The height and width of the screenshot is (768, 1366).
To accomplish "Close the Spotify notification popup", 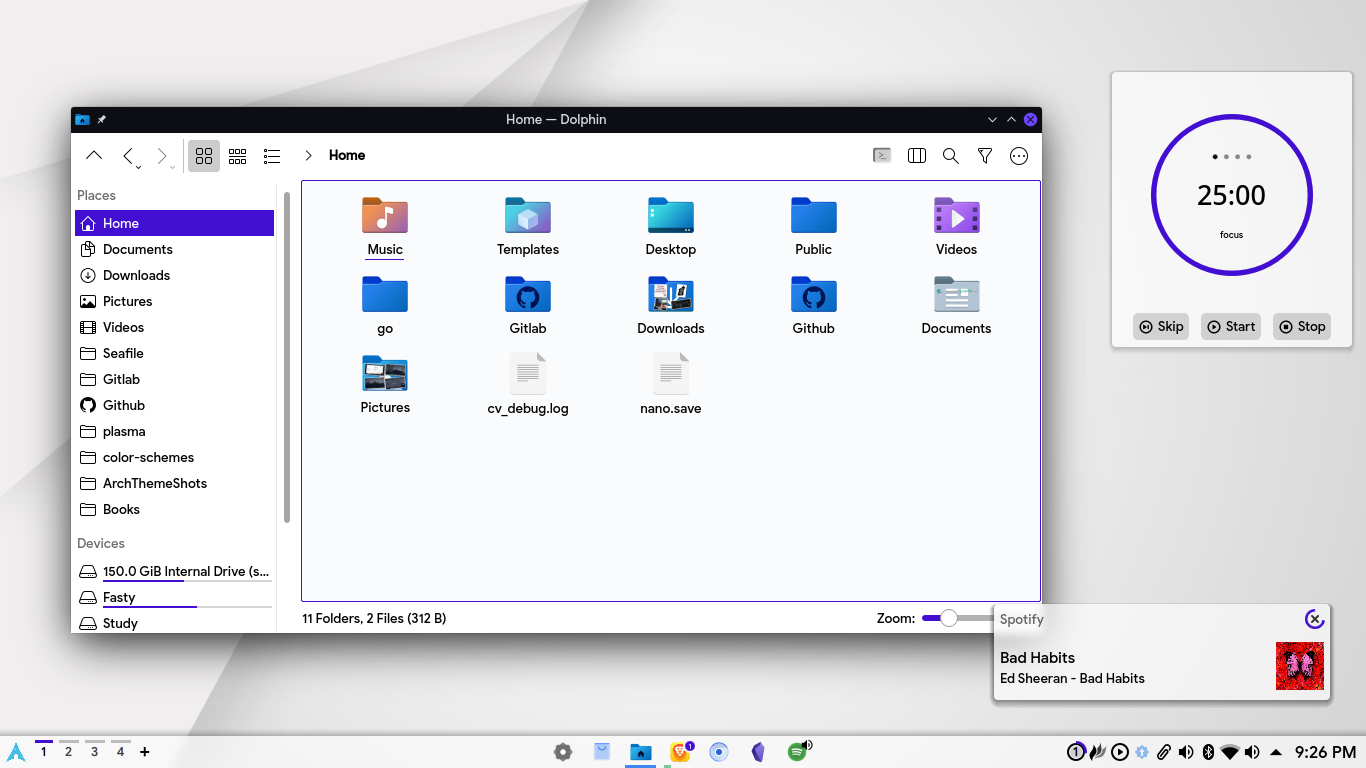I will pos(1315,619).
